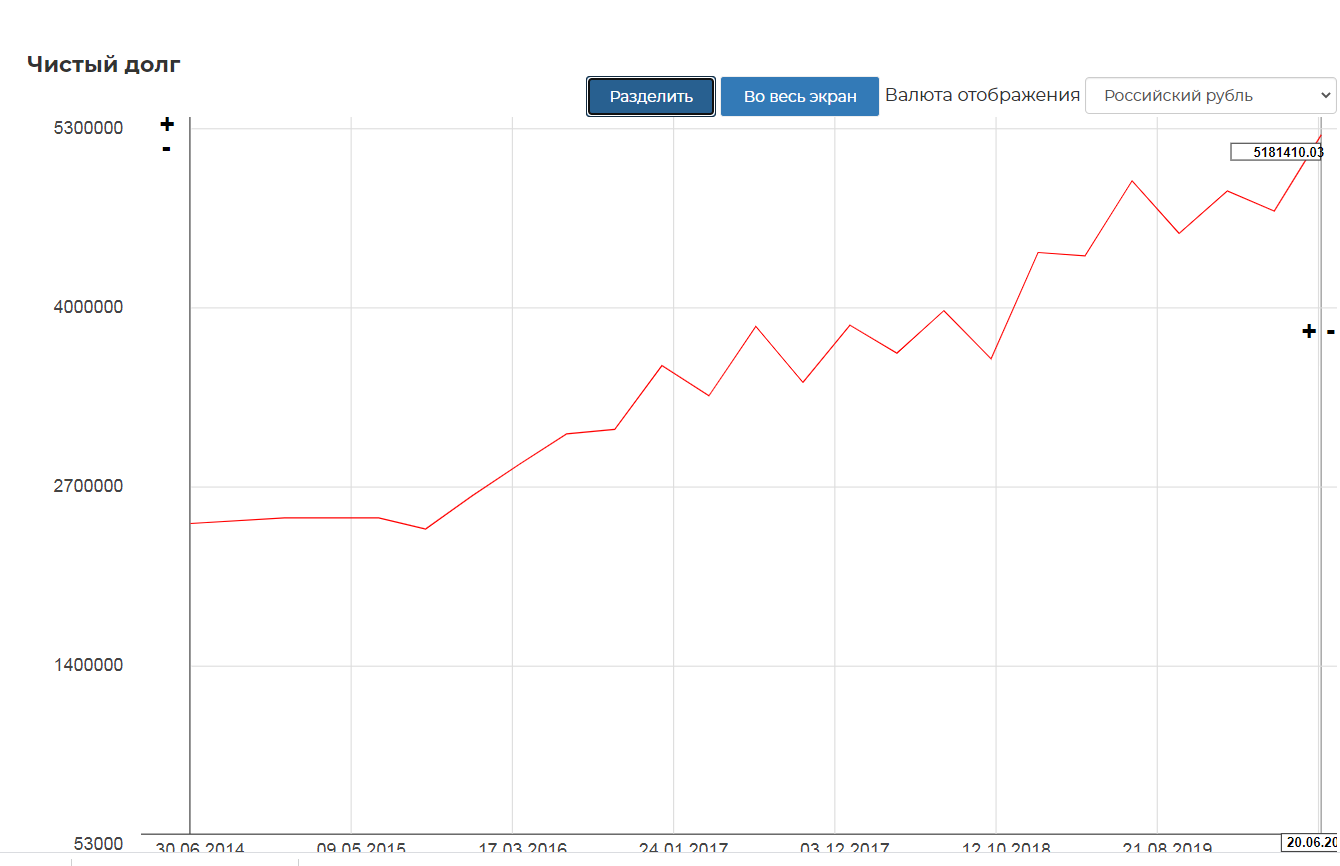Click the plus icon above the vertical axis
This screenshot has height=866, width=1340.
tap(167, 125)
